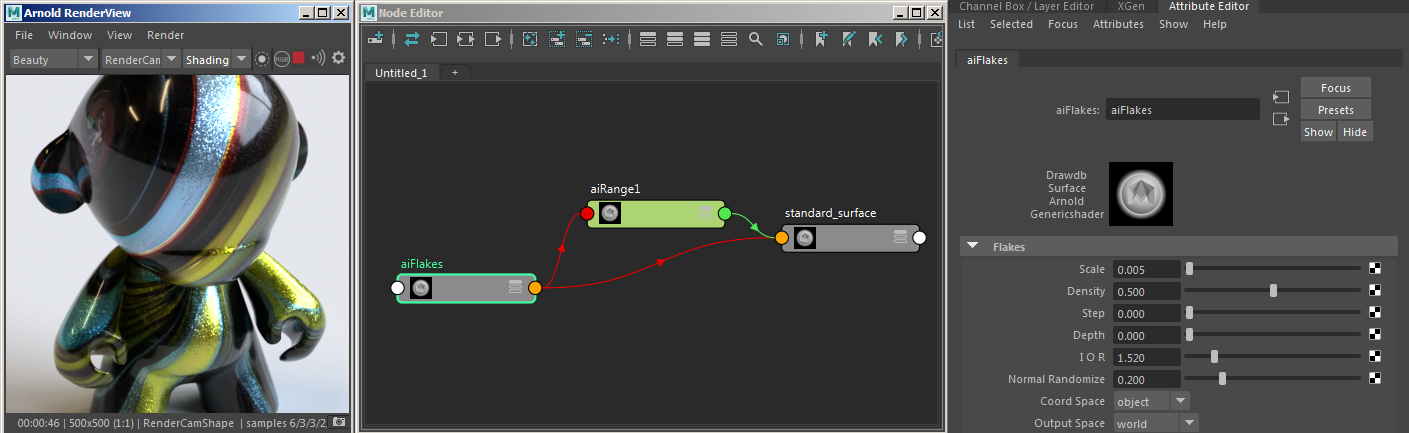Open the Beauty AOV dropdown

(x=54, y=59)
